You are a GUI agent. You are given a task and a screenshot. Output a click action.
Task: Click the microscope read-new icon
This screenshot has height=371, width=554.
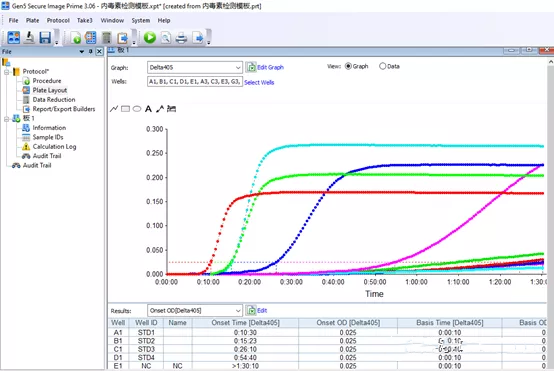coord(30,37)
